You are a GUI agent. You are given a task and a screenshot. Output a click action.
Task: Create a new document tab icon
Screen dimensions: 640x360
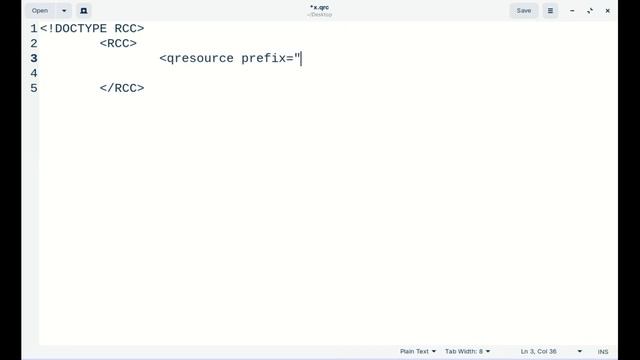pyautogui.click(x=84, y=11)
